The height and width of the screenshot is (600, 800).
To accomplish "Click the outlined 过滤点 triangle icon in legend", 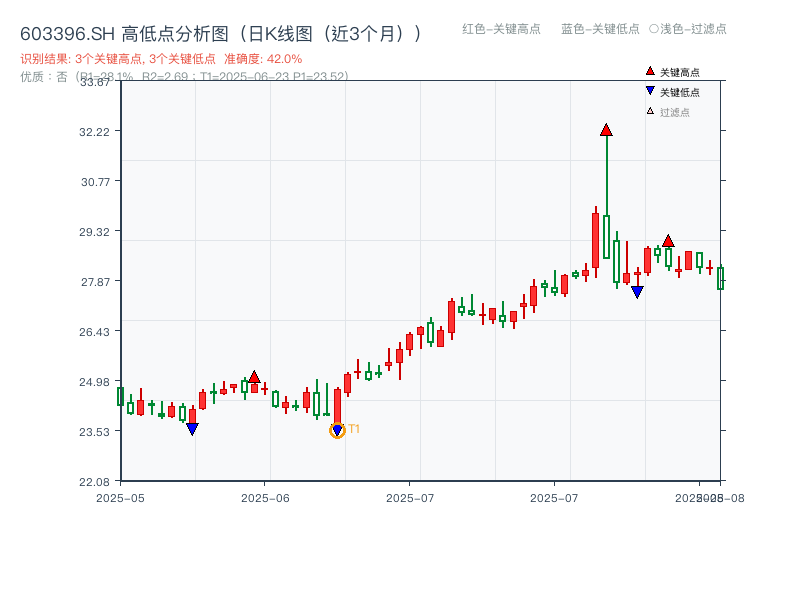I will 648,112.
